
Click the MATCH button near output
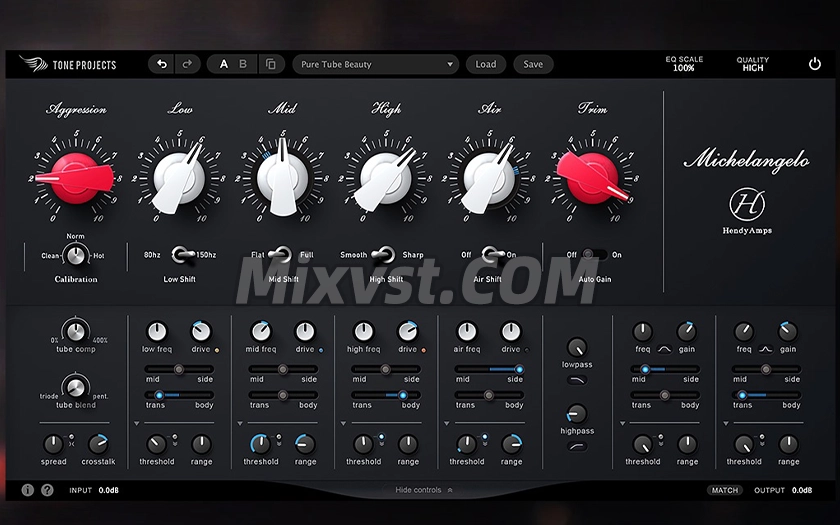724,490
